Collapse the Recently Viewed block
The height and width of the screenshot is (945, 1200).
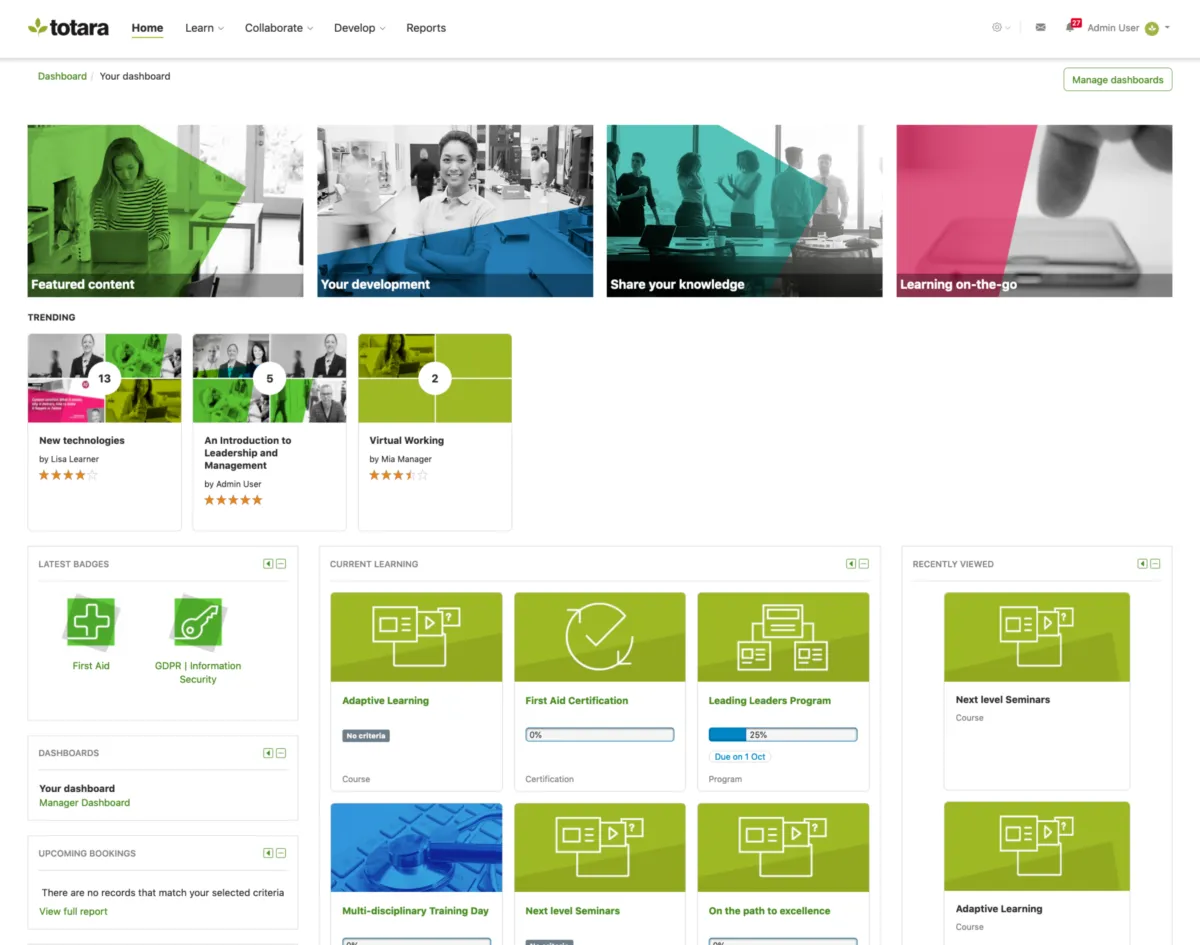(x=1155, y=564)
